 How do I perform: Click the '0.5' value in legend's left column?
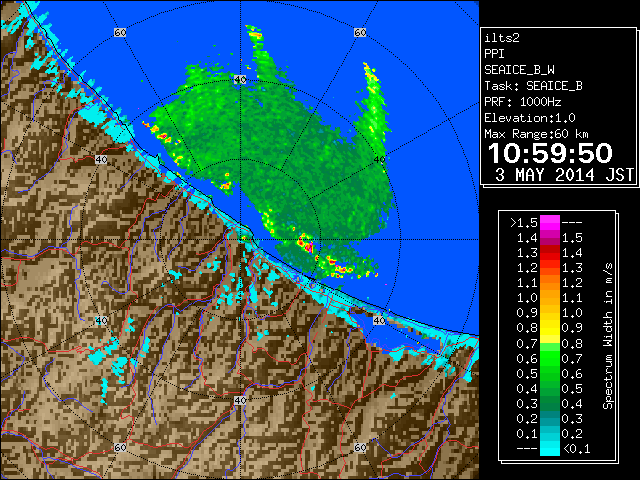point(527,373)
